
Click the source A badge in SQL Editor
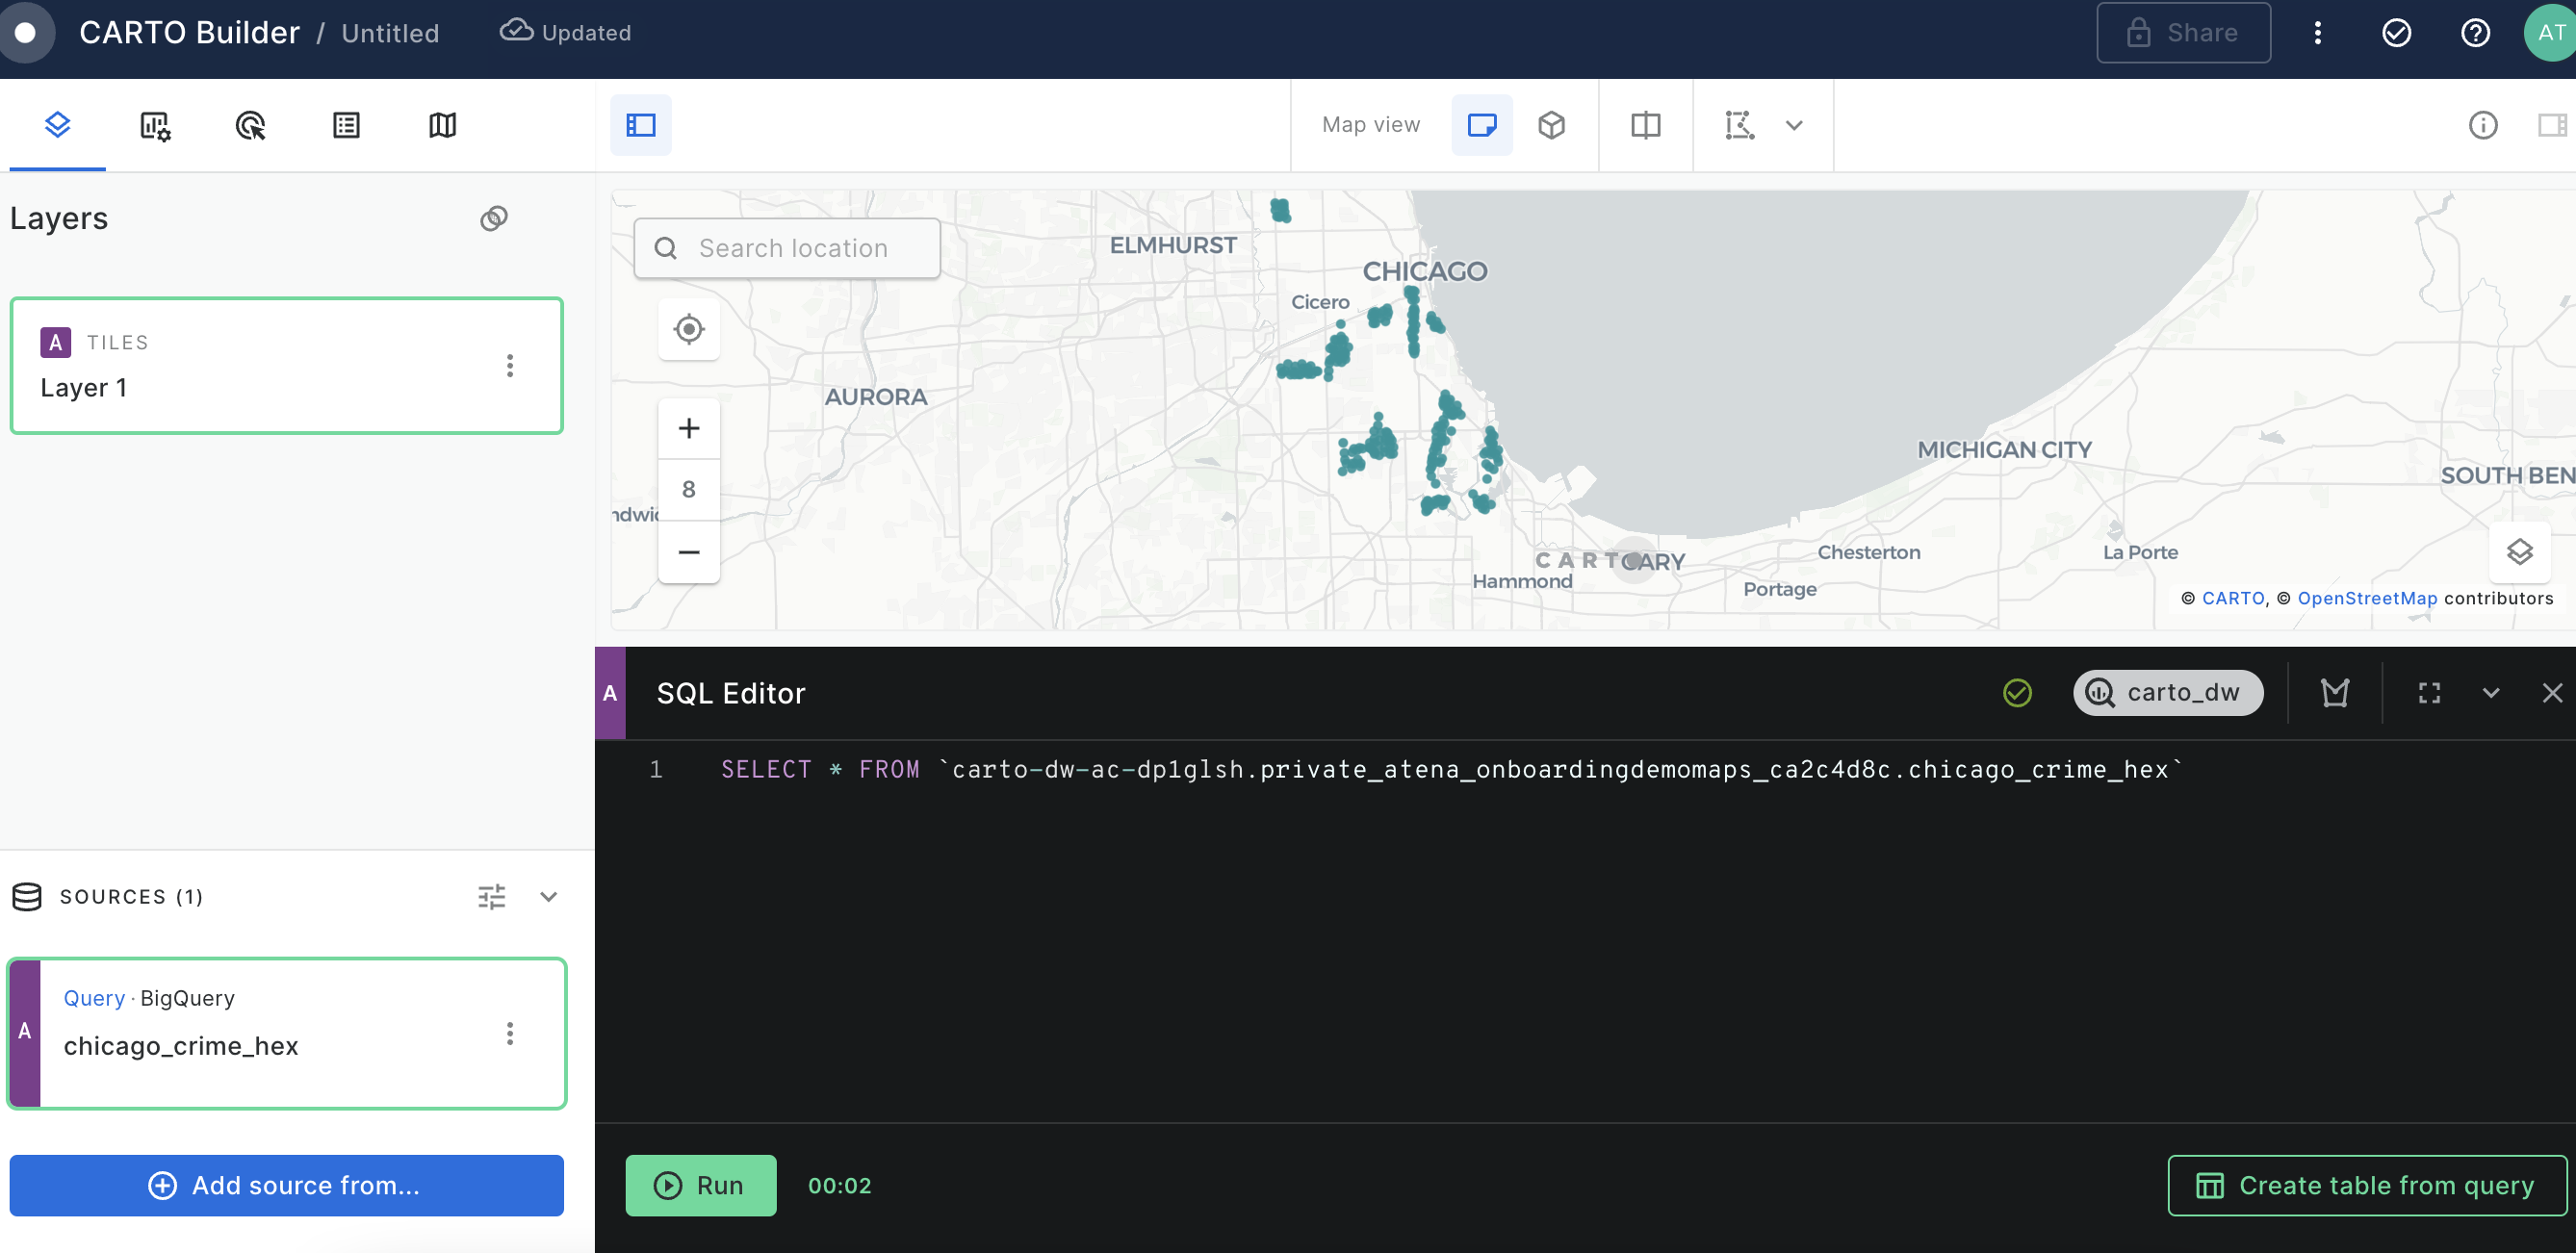tap(610, 692)
